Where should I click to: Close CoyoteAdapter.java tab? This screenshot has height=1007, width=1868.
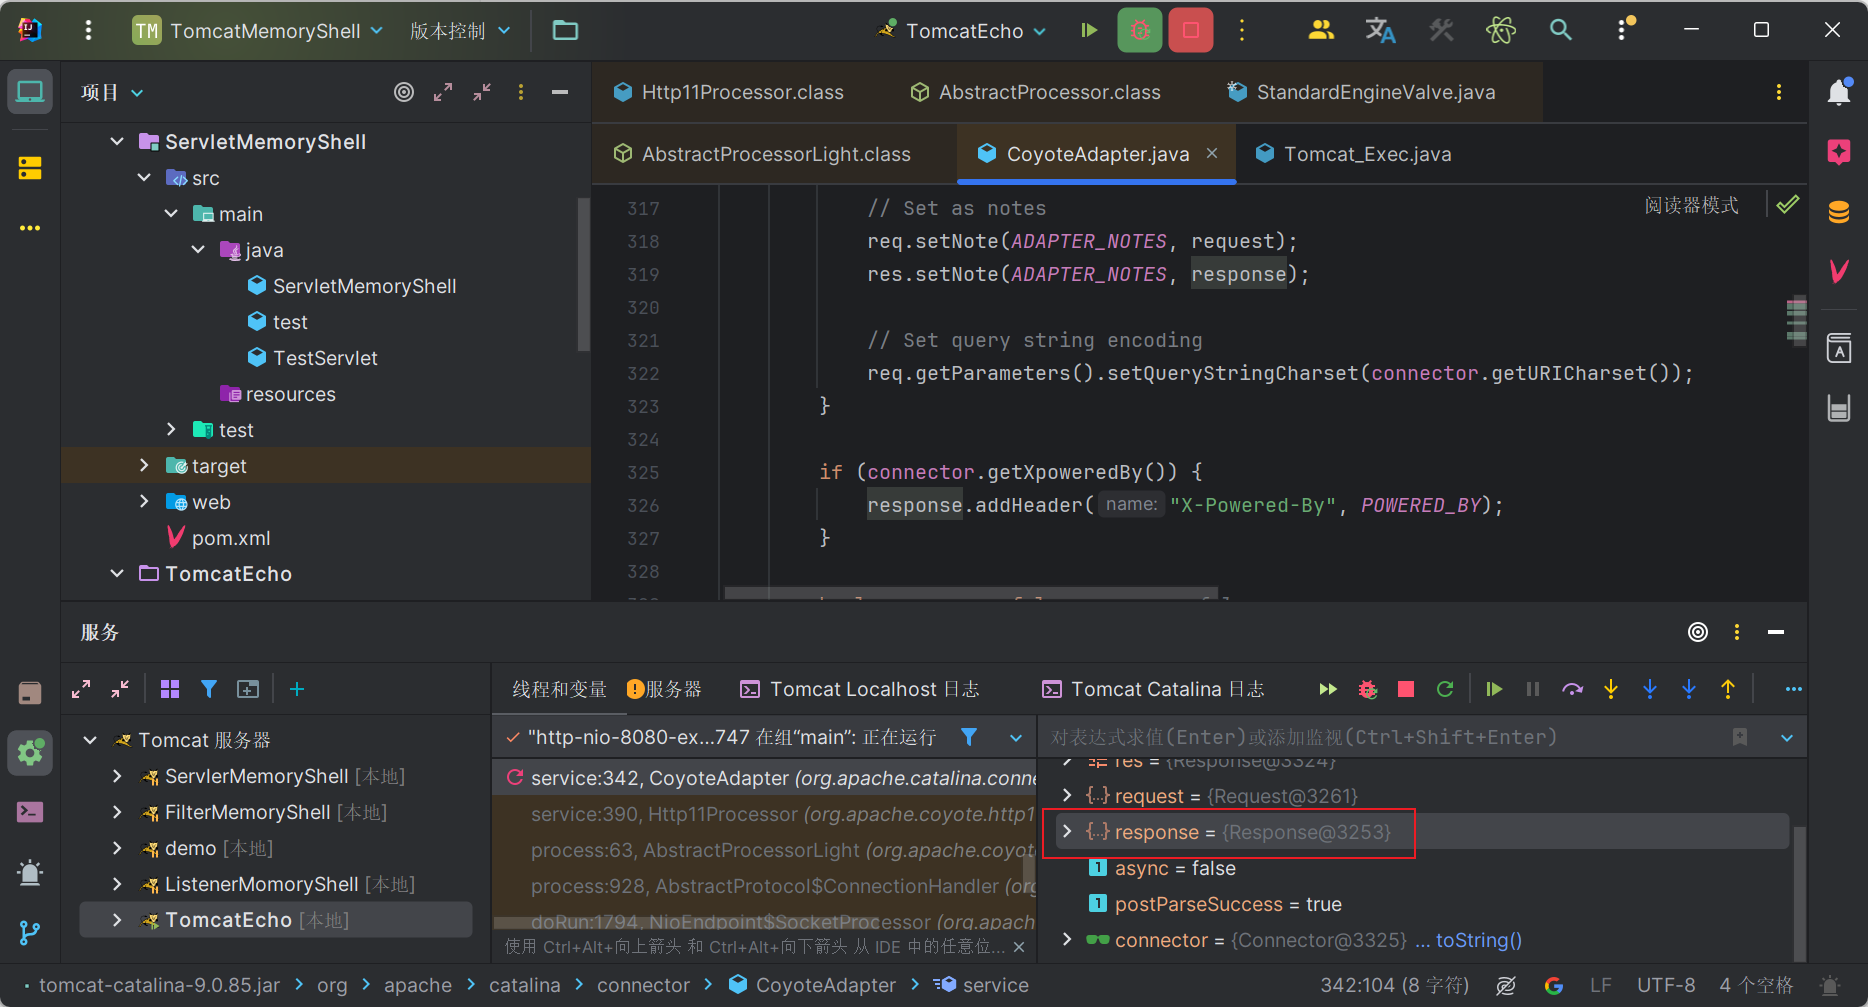(x=1212, y=153)
